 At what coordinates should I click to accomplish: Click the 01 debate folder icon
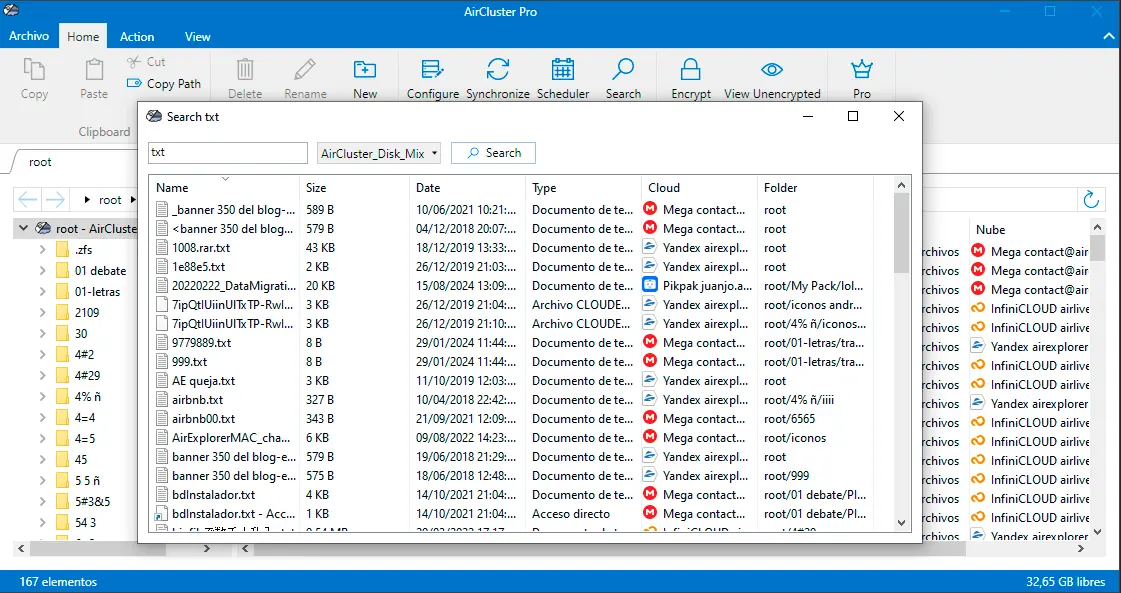point(62,270)
